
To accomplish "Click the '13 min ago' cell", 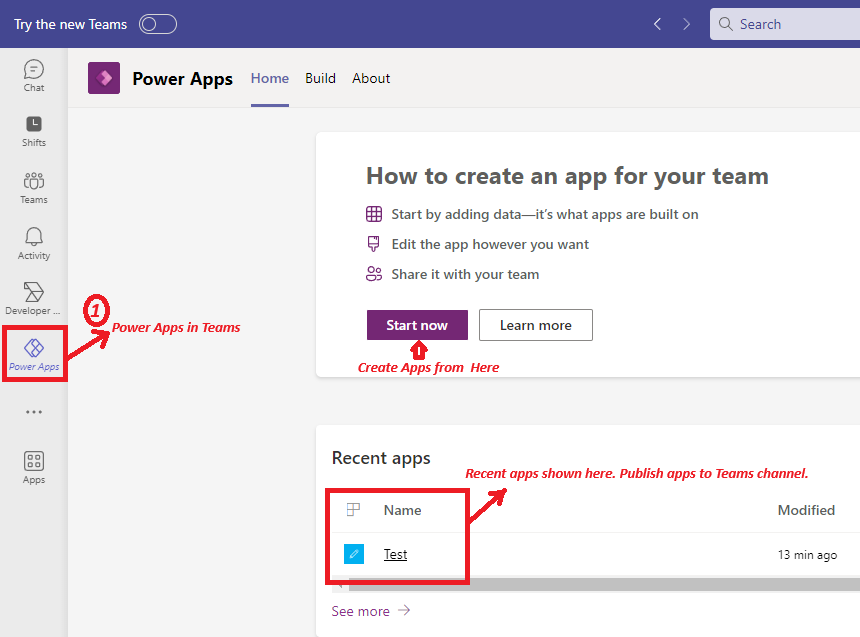I will 807,555.
